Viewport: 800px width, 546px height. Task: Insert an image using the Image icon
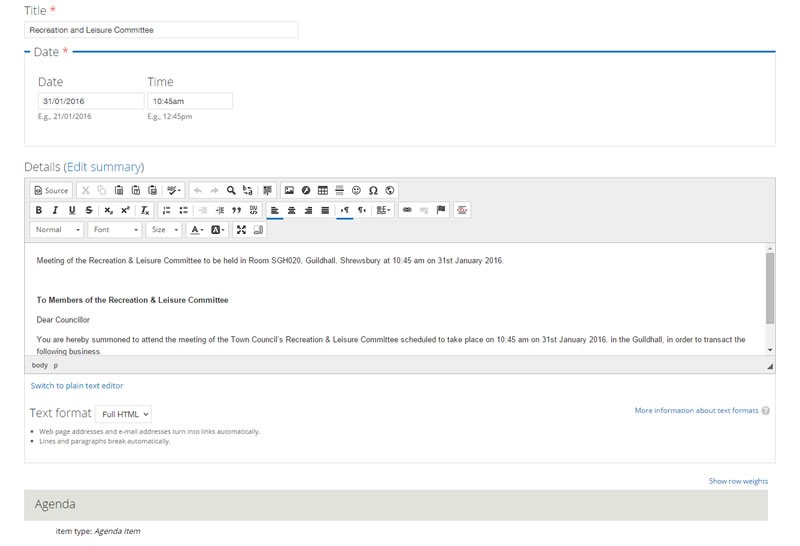coord(289,190)
